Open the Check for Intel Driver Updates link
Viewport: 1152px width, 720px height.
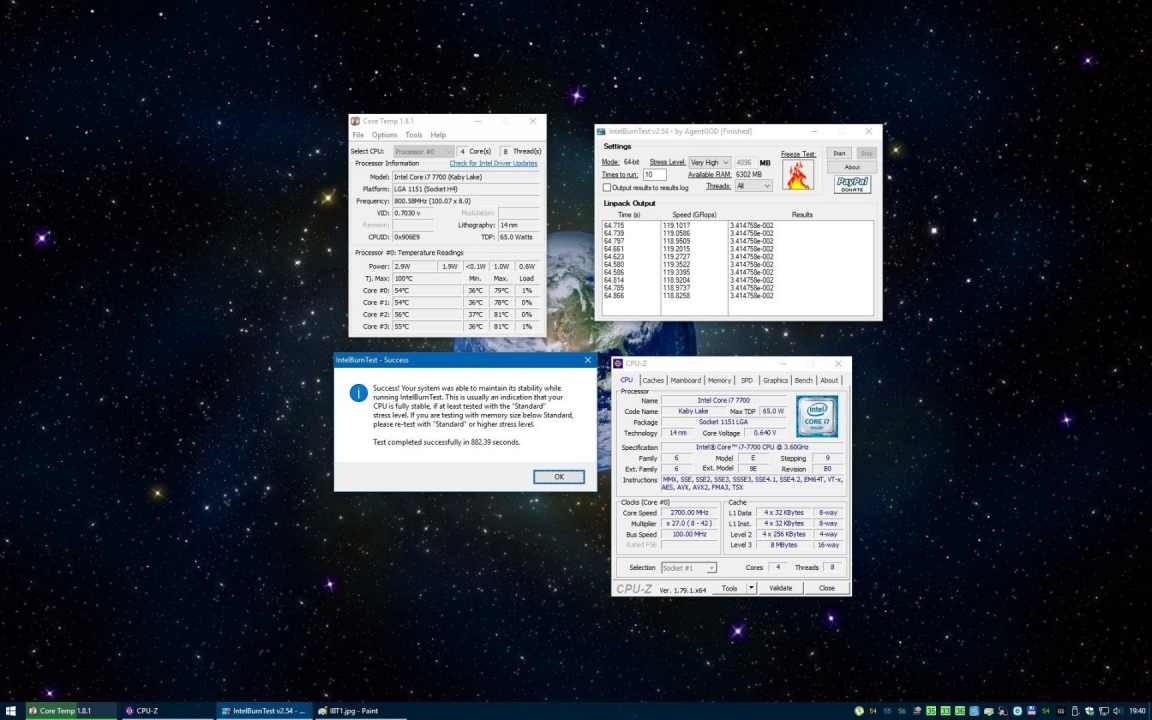[493, 164]
